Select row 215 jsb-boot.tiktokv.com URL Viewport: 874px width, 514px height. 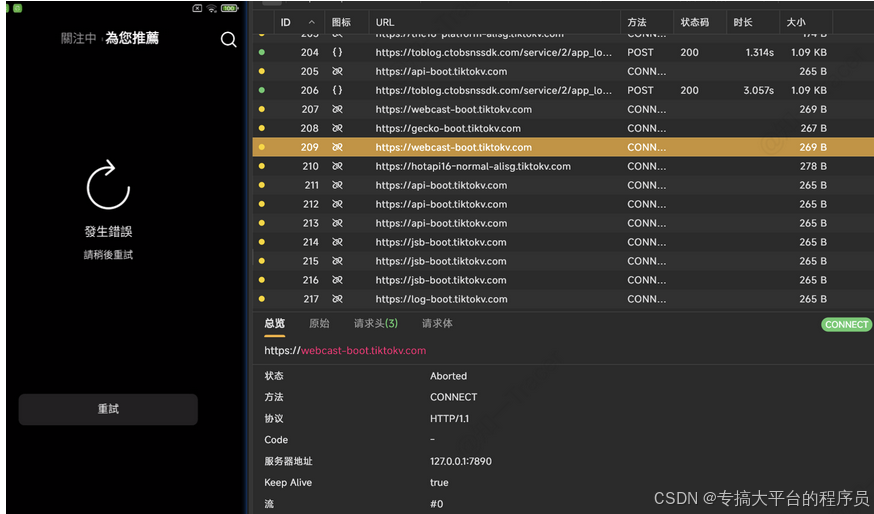[x=441, y=261]
